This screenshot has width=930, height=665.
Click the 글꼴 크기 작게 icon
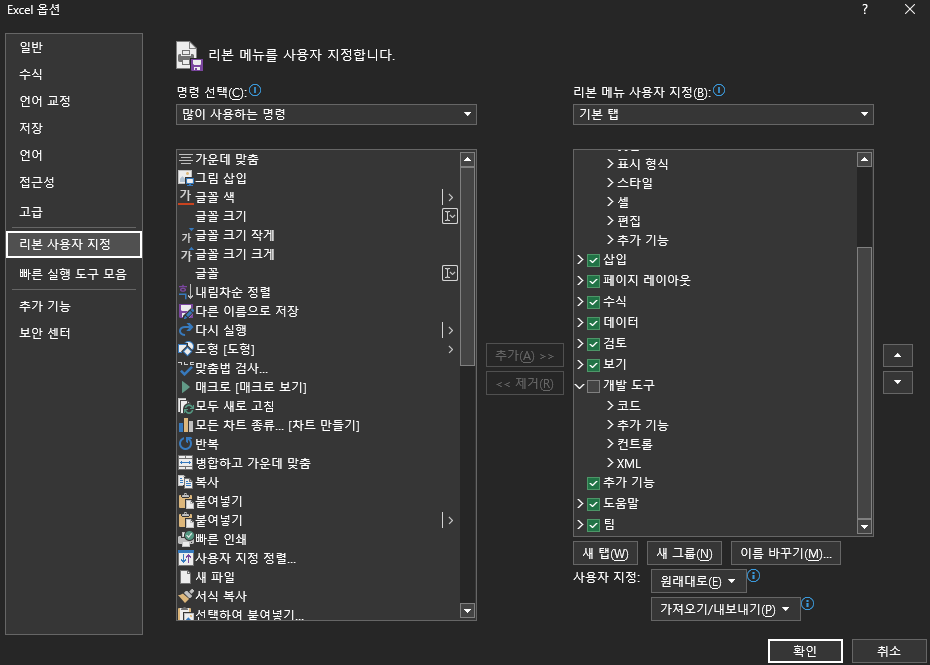pyautogui.click(x=186, y=236)
